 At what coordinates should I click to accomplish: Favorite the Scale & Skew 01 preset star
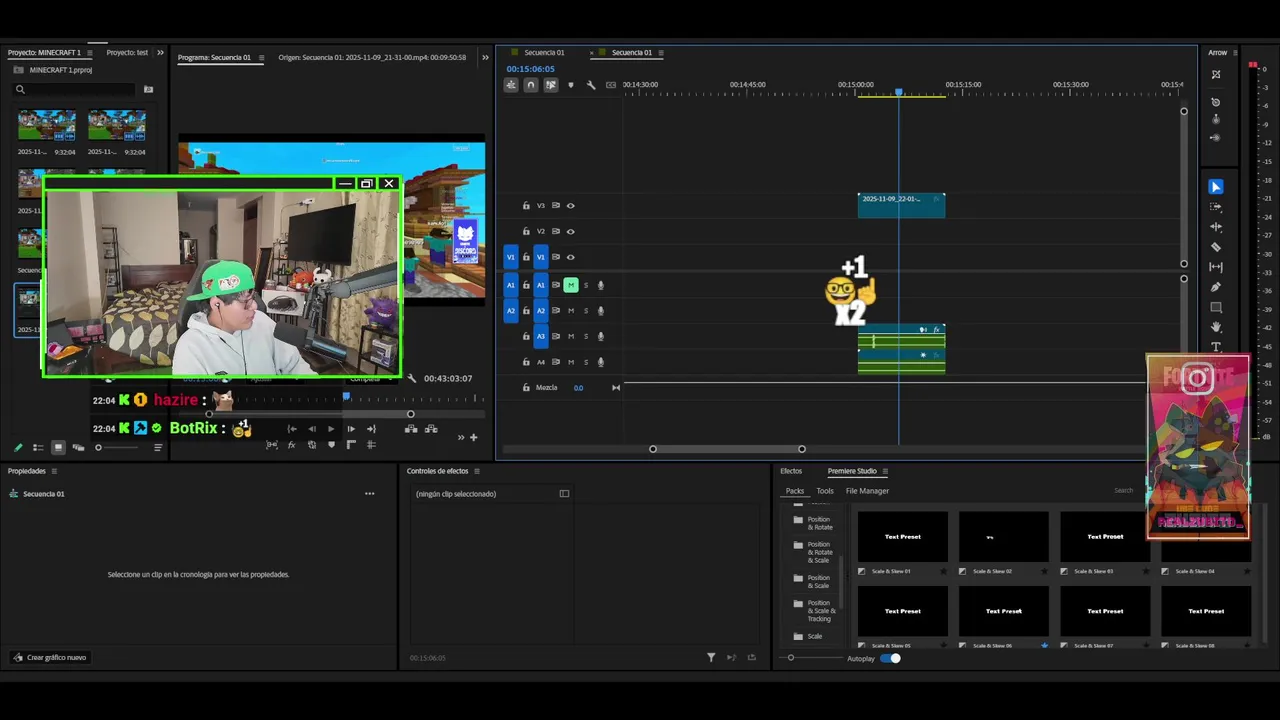point(944,571)
